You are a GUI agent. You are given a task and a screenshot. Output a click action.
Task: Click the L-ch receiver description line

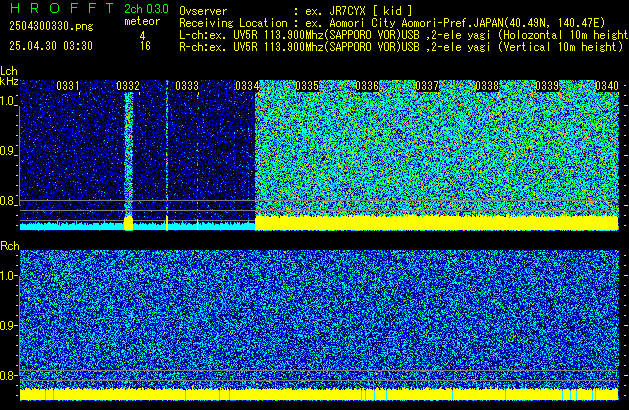(404, 35)
